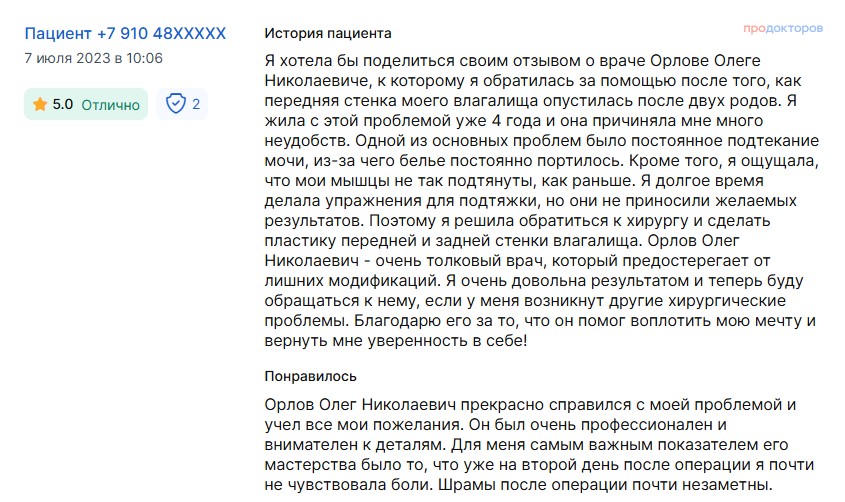Click the review date 7 июля 2023
The width and height of the screenshot is (845, 502).
[x=93, y=58]
